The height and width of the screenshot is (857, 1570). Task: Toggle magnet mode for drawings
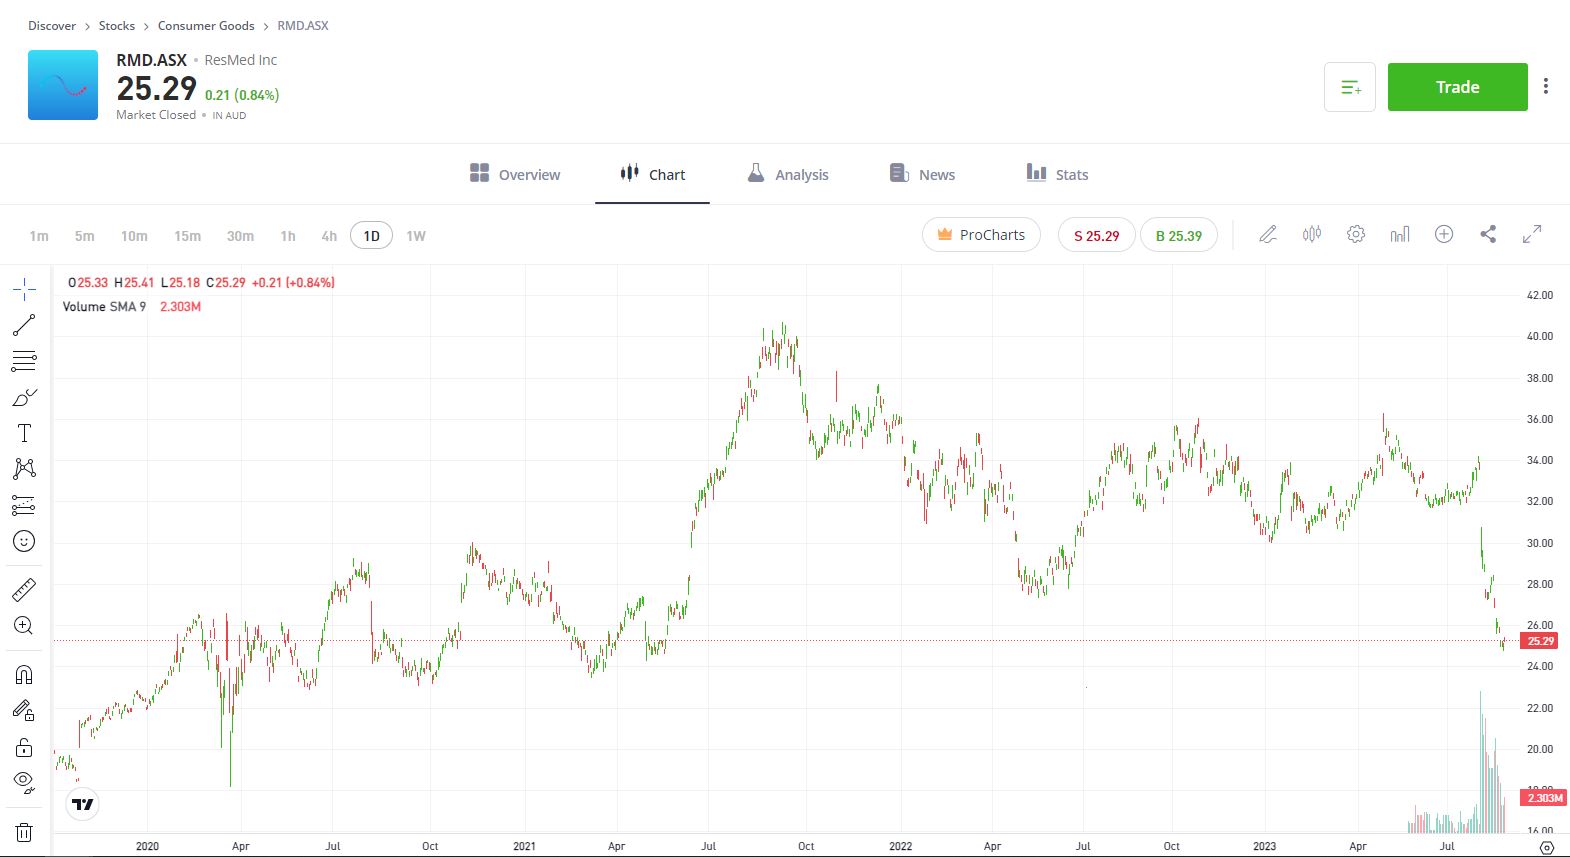(x=24, y=674)
